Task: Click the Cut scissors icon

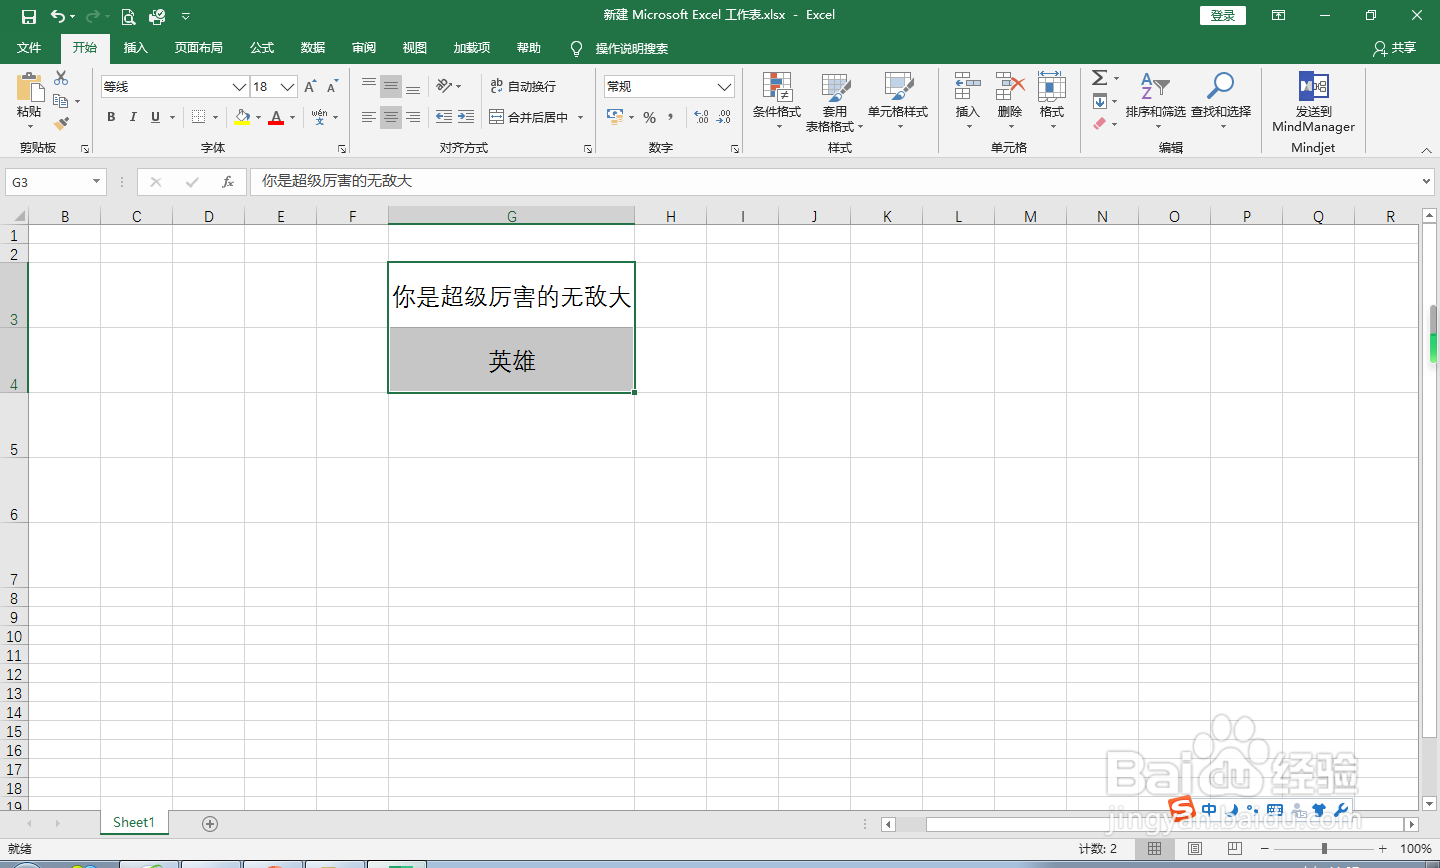Action: coord(61,78)
